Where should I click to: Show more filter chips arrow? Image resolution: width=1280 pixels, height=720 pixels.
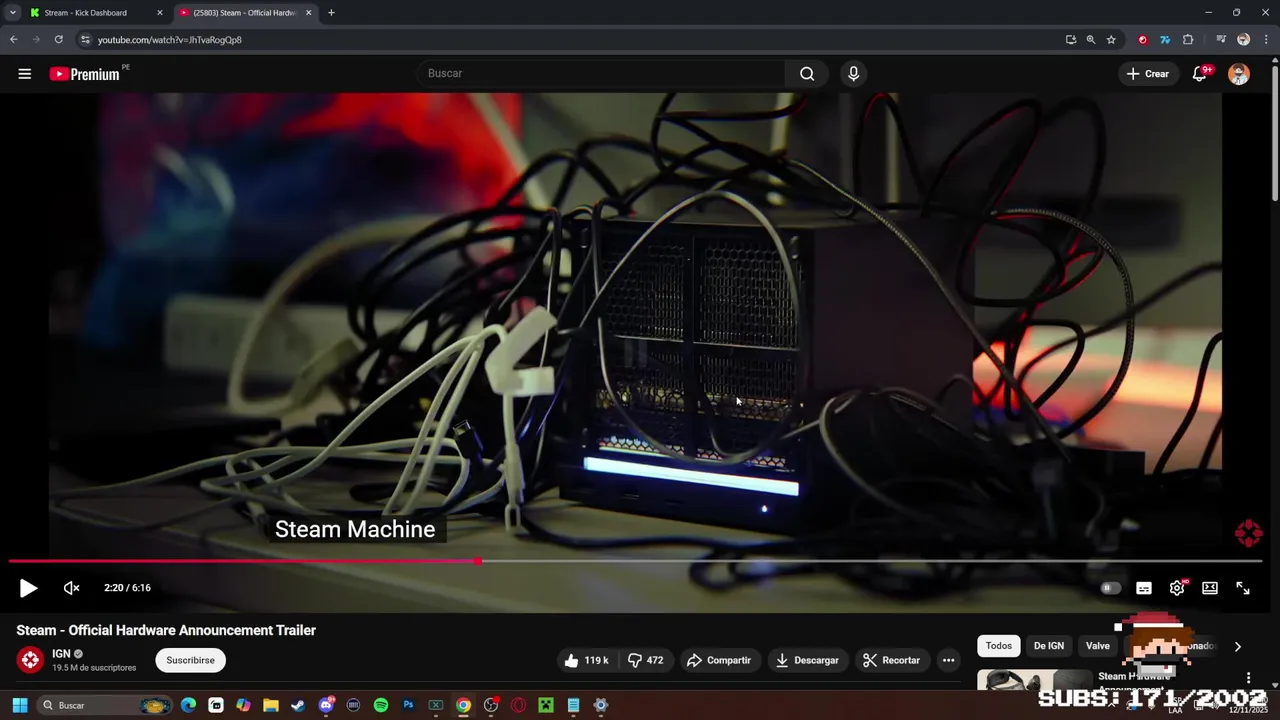click(x=1237, y=646)
